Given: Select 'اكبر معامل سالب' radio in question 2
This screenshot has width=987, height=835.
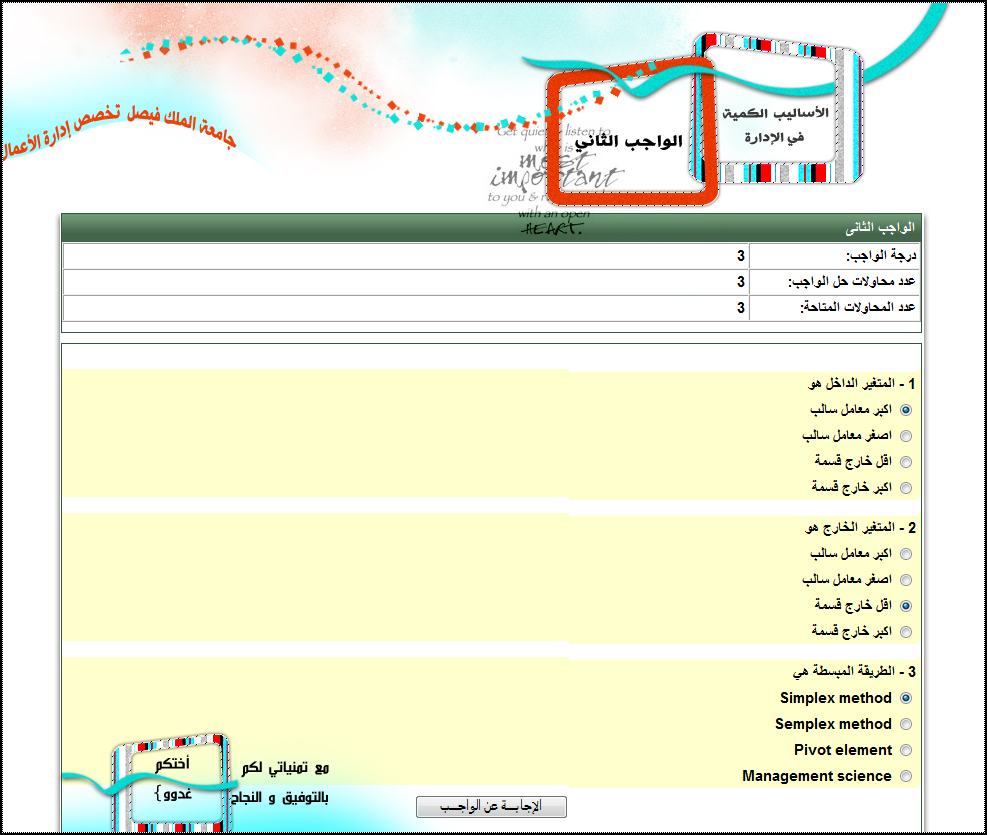Looking at the screenshot, I should pos(906,554).
